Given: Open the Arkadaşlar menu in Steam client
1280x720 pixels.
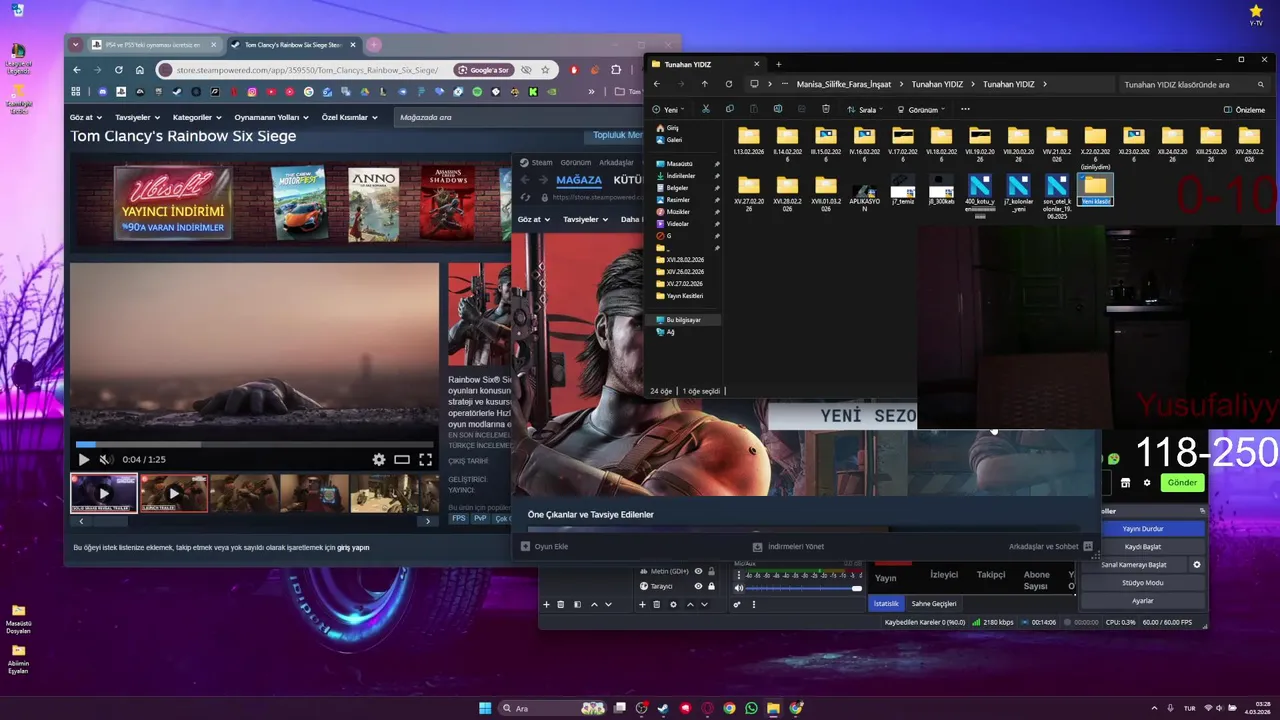Looking at the screenshot, I should (616, 162).
